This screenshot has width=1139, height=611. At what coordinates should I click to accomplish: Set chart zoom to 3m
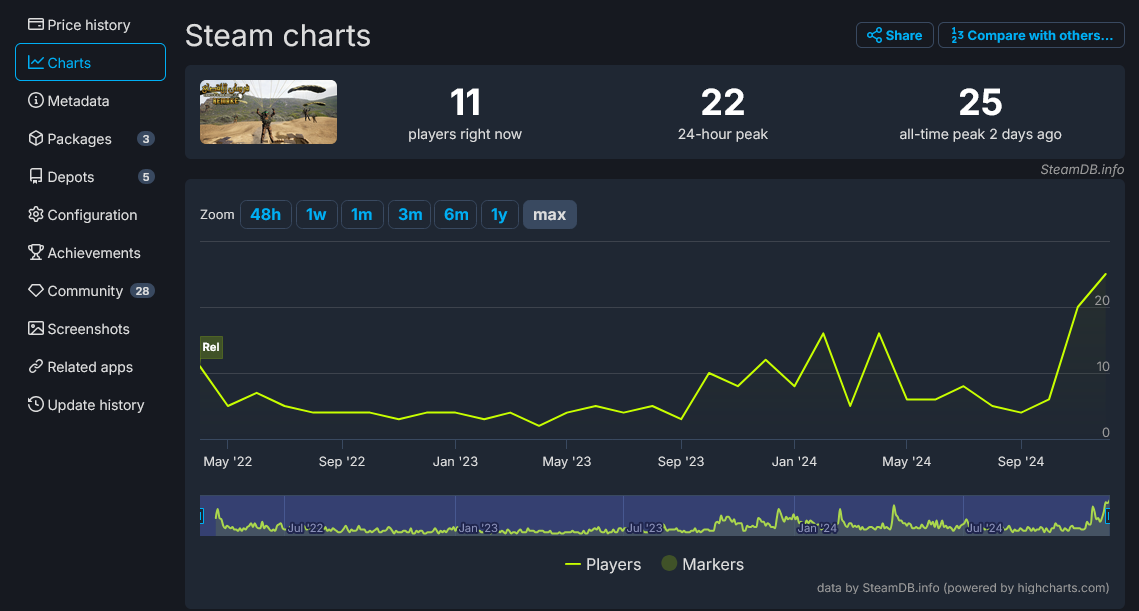tap(410, 214)
